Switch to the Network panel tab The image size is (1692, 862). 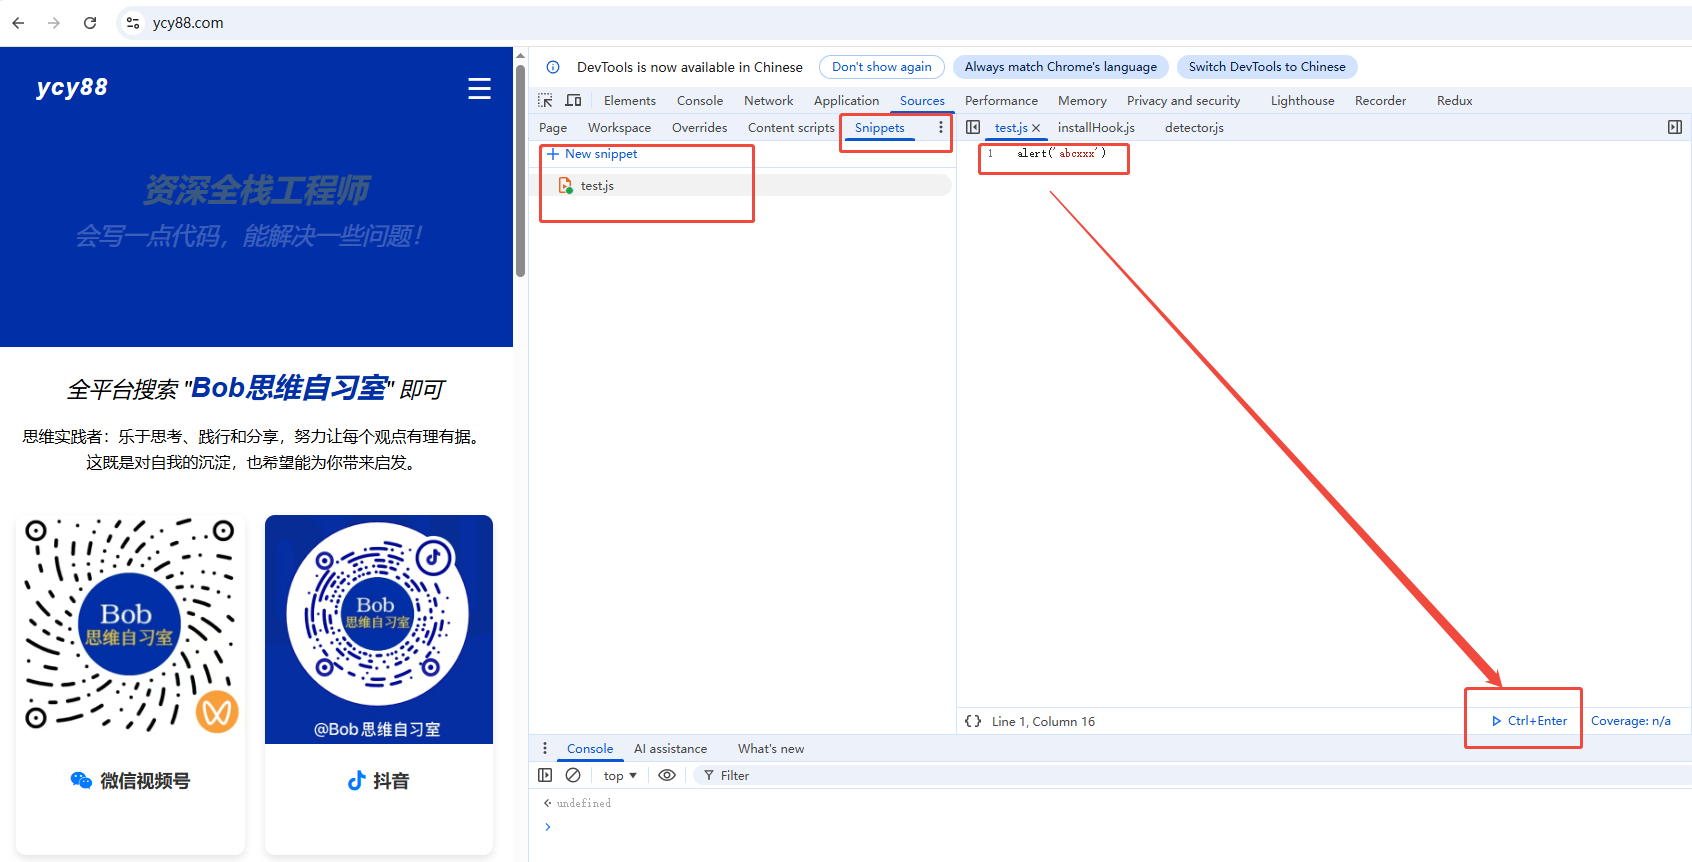(x=768, y=101)
